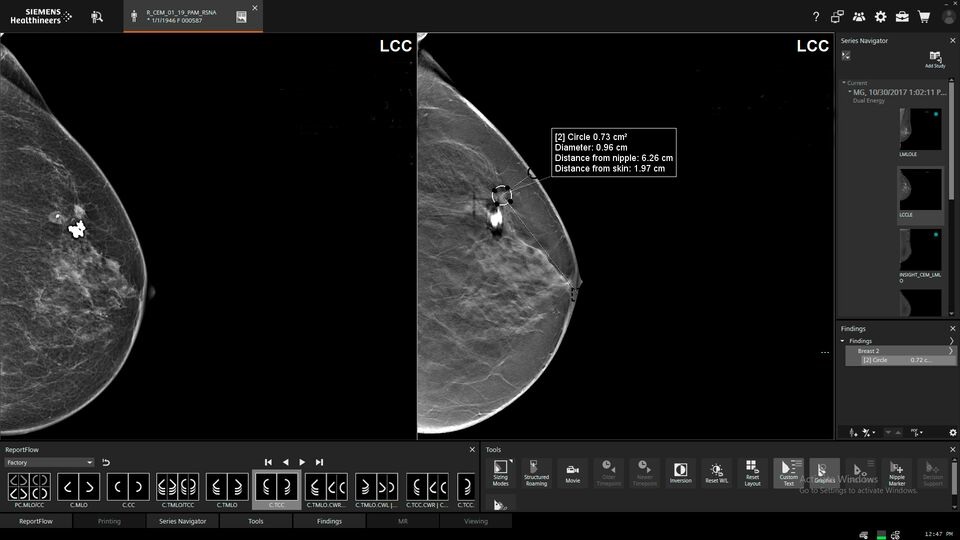Start Structured Roaming tool
The image size is (960, 540).
[x=537, y=472]
